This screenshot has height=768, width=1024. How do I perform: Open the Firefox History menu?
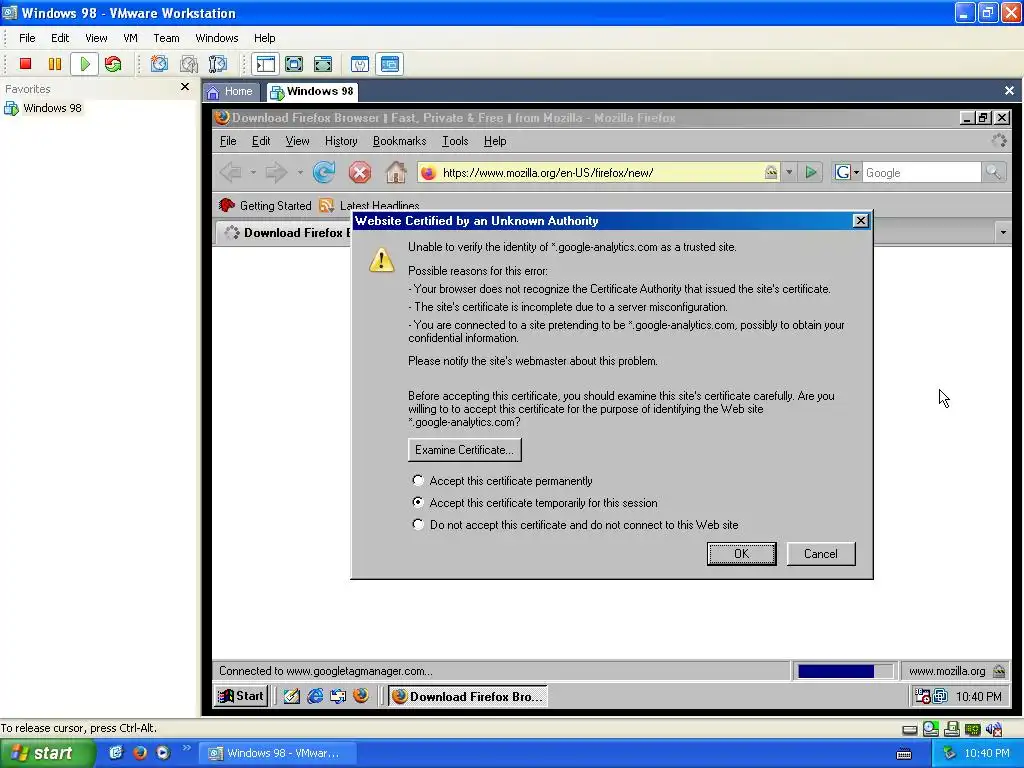[341, 141]
